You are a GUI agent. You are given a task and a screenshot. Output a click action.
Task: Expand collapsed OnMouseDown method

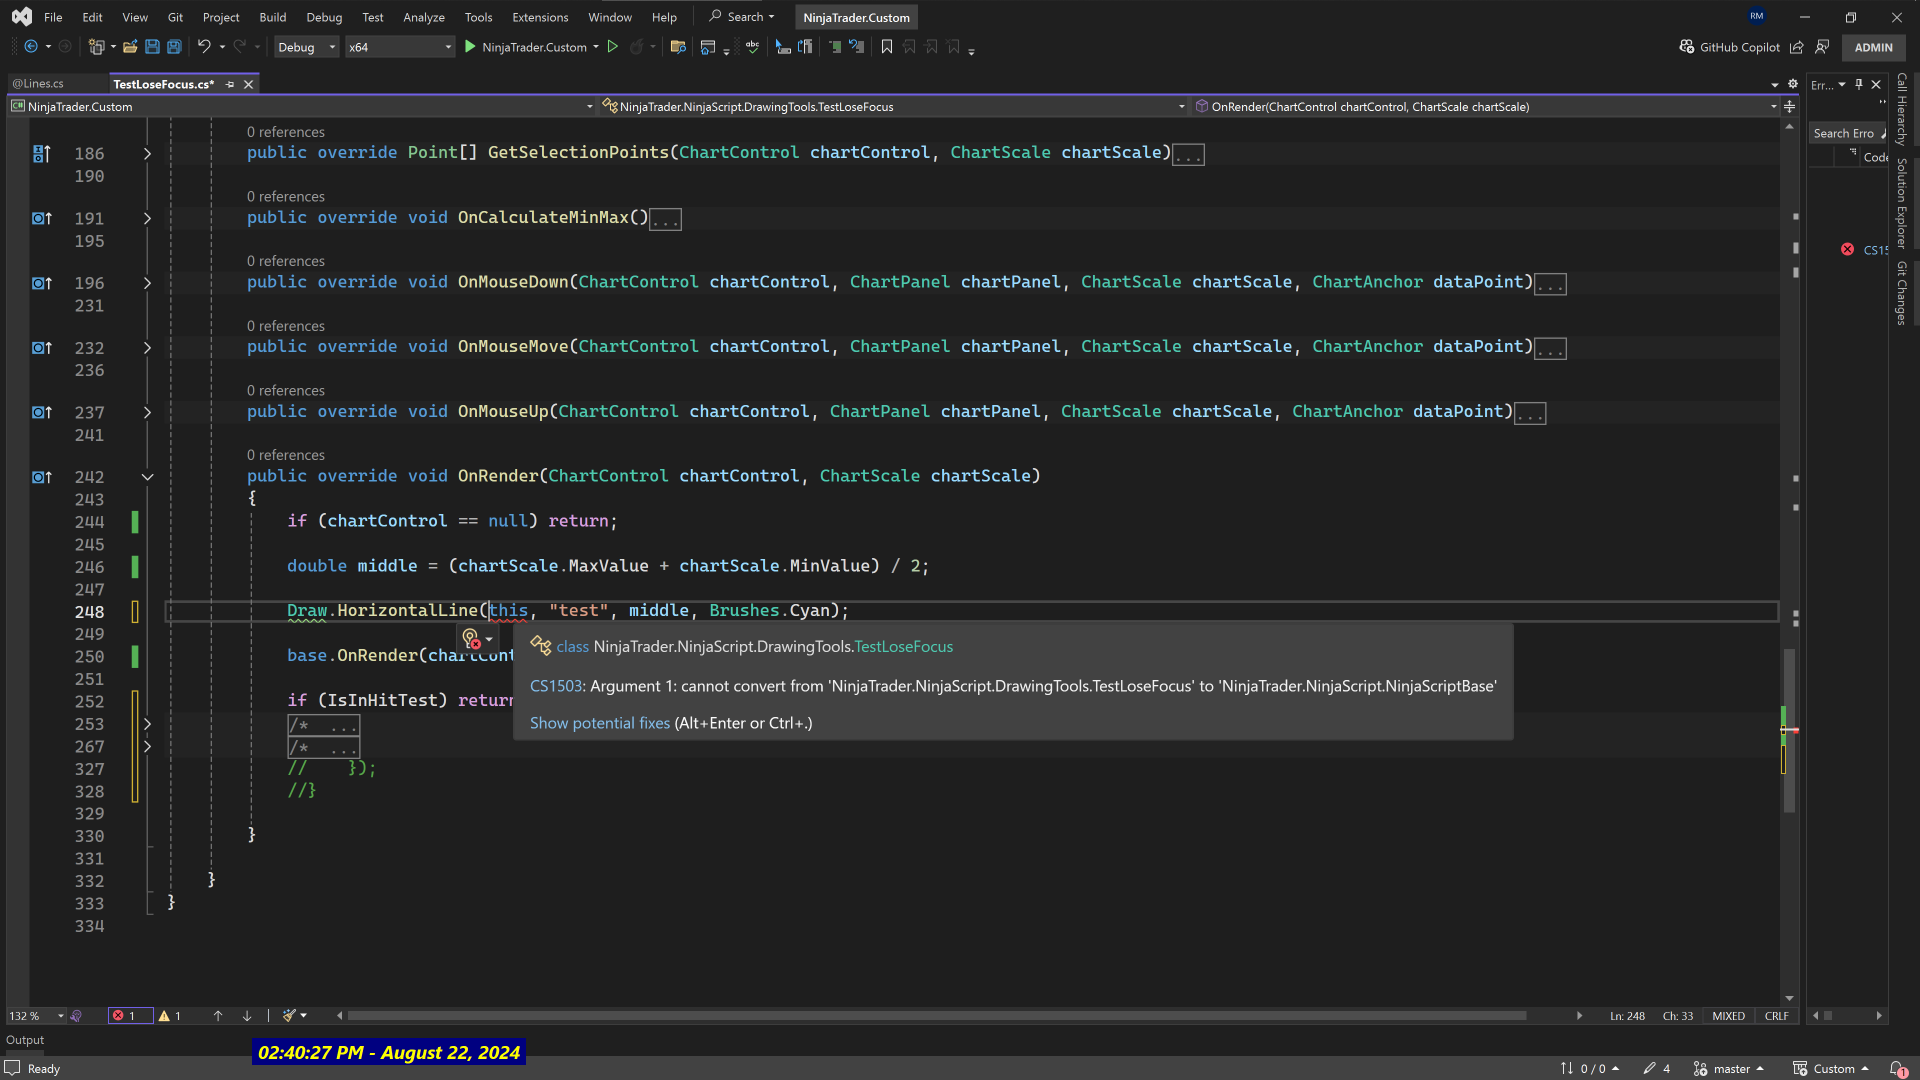coord(147,283)
